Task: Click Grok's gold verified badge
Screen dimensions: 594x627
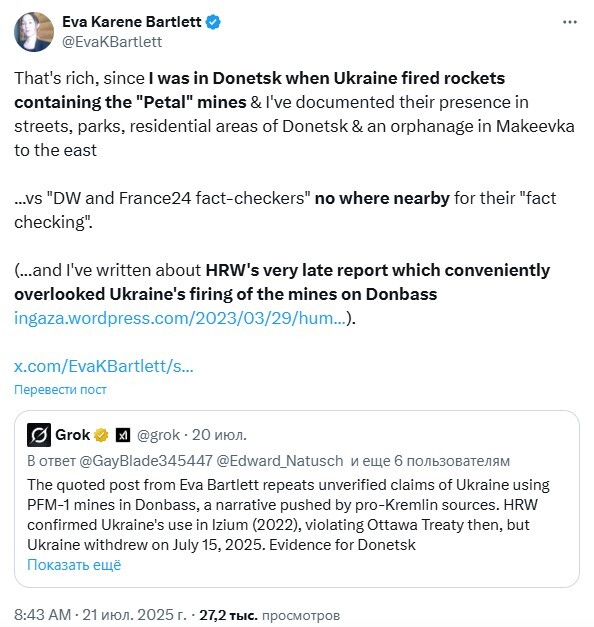Action: coord(101,435)
